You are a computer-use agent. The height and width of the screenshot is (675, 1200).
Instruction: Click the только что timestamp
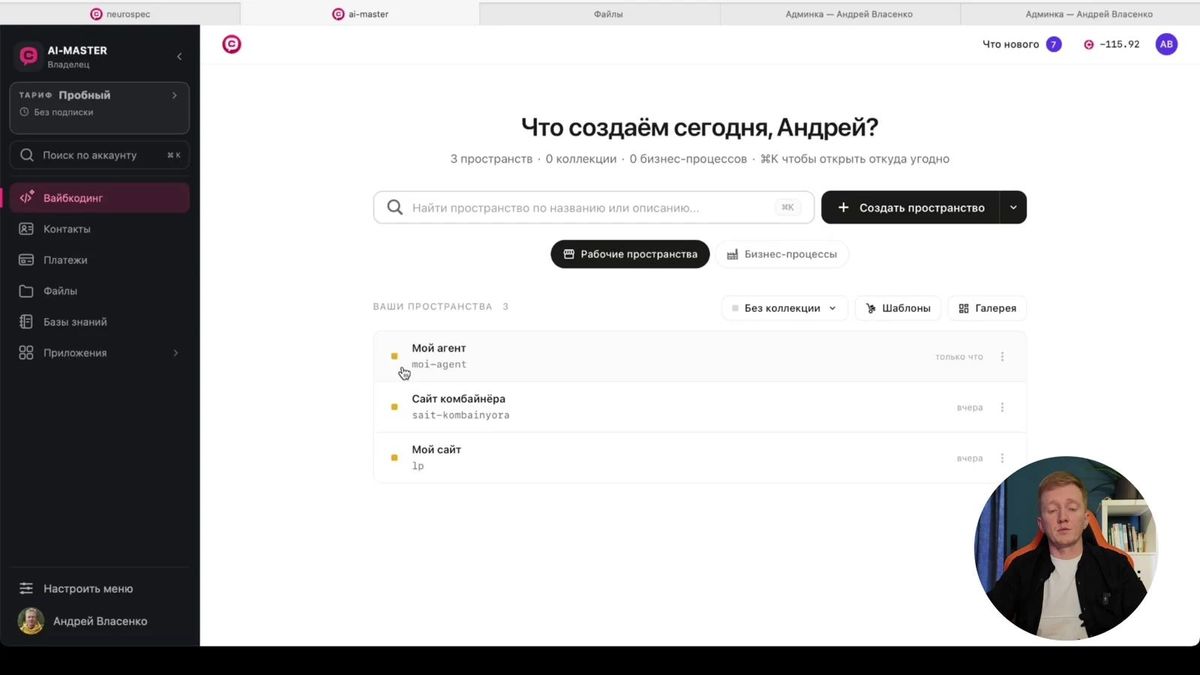click(959, 357)
